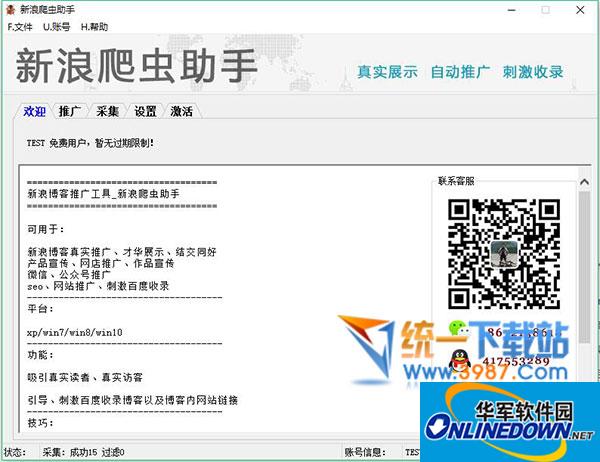The image size is (600, 462).
Task: Click the customer service QR code
Action: 504,254
